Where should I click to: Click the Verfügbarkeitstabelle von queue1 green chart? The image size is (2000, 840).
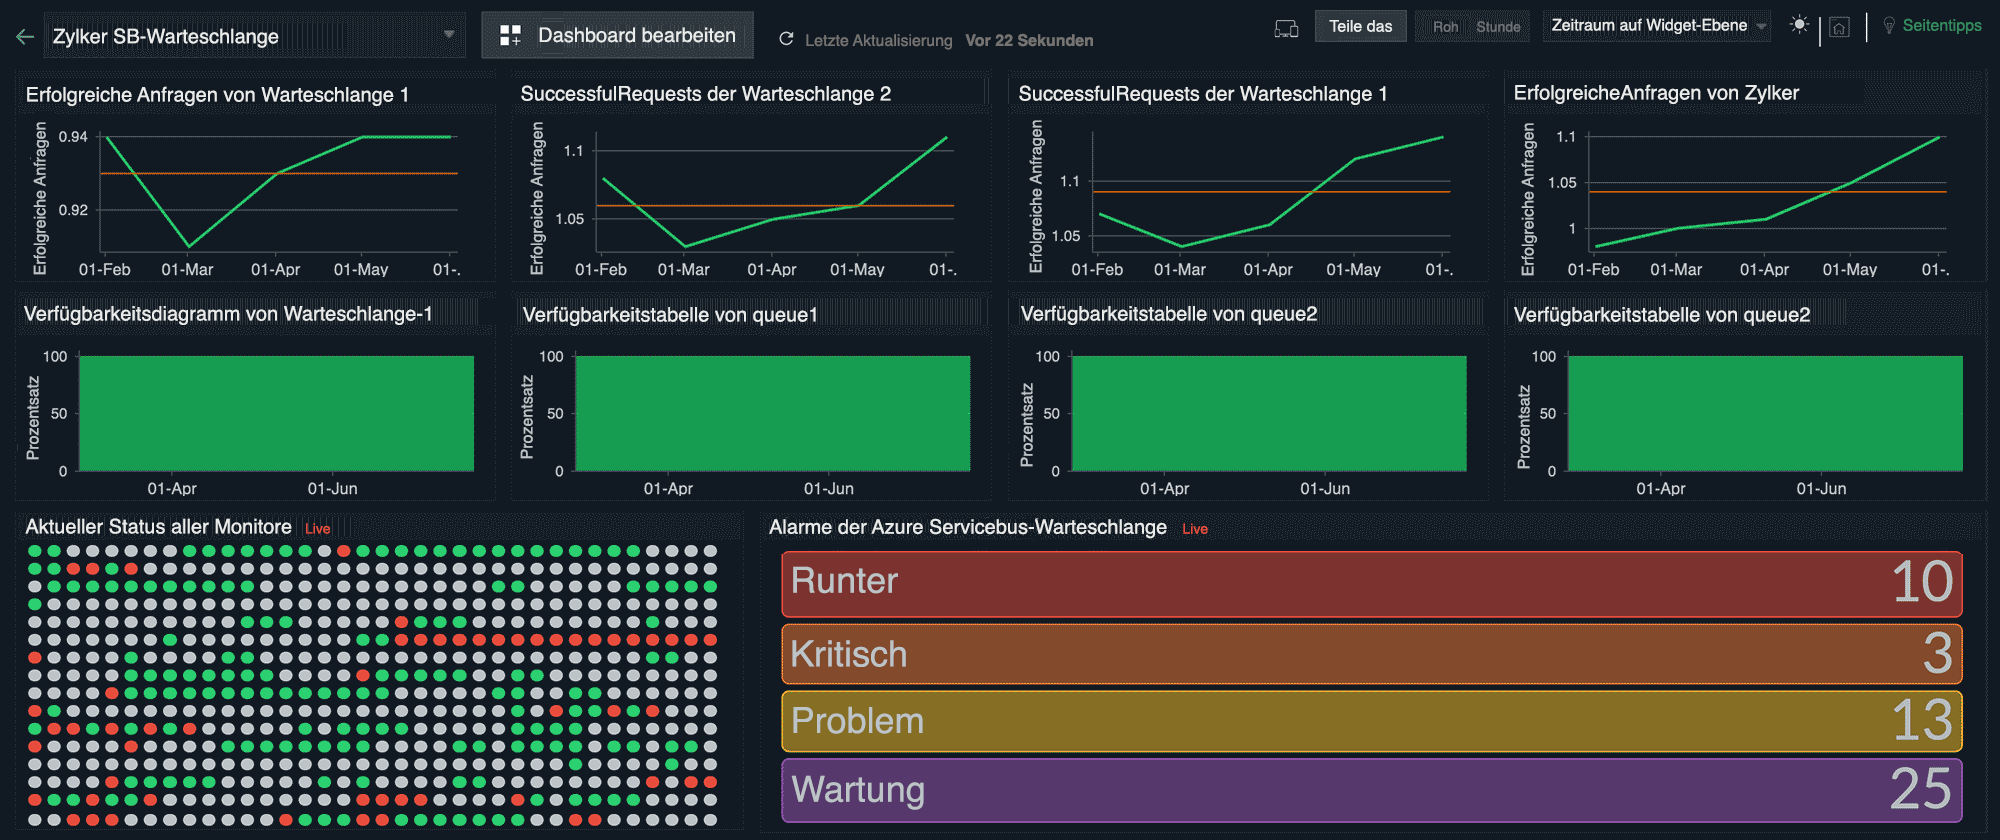point(772,413)
